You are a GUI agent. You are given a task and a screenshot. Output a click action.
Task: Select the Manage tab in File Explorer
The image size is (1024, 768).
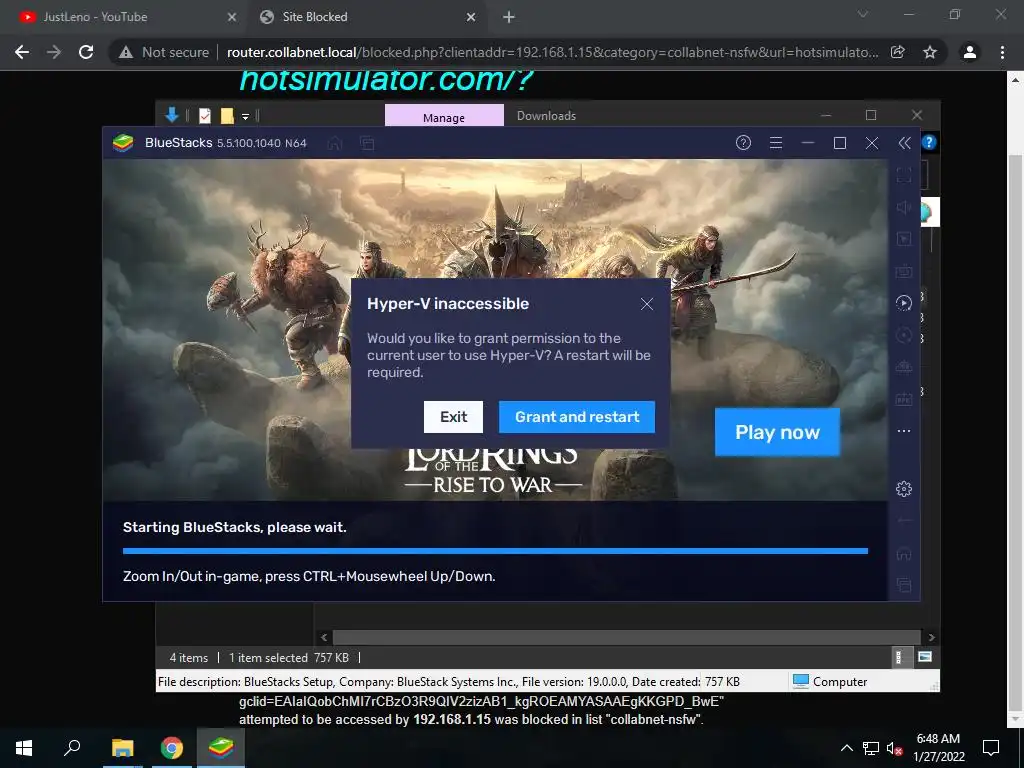point(443,116)
